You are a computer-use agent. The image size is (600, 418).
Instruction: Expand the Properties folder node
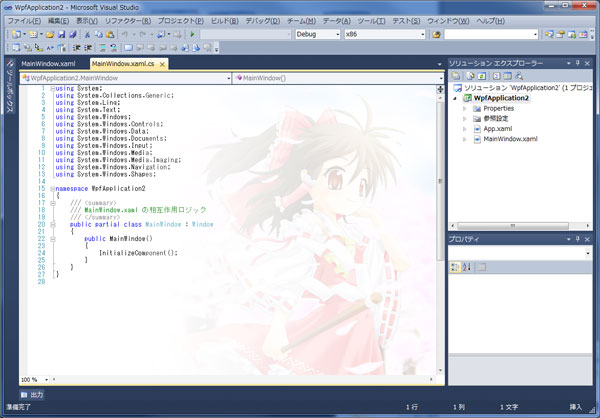click(x=465, y=109)
